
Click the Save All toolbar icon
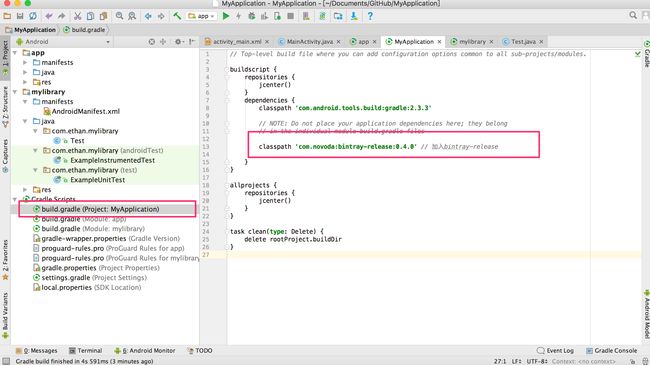pos(20,16)
